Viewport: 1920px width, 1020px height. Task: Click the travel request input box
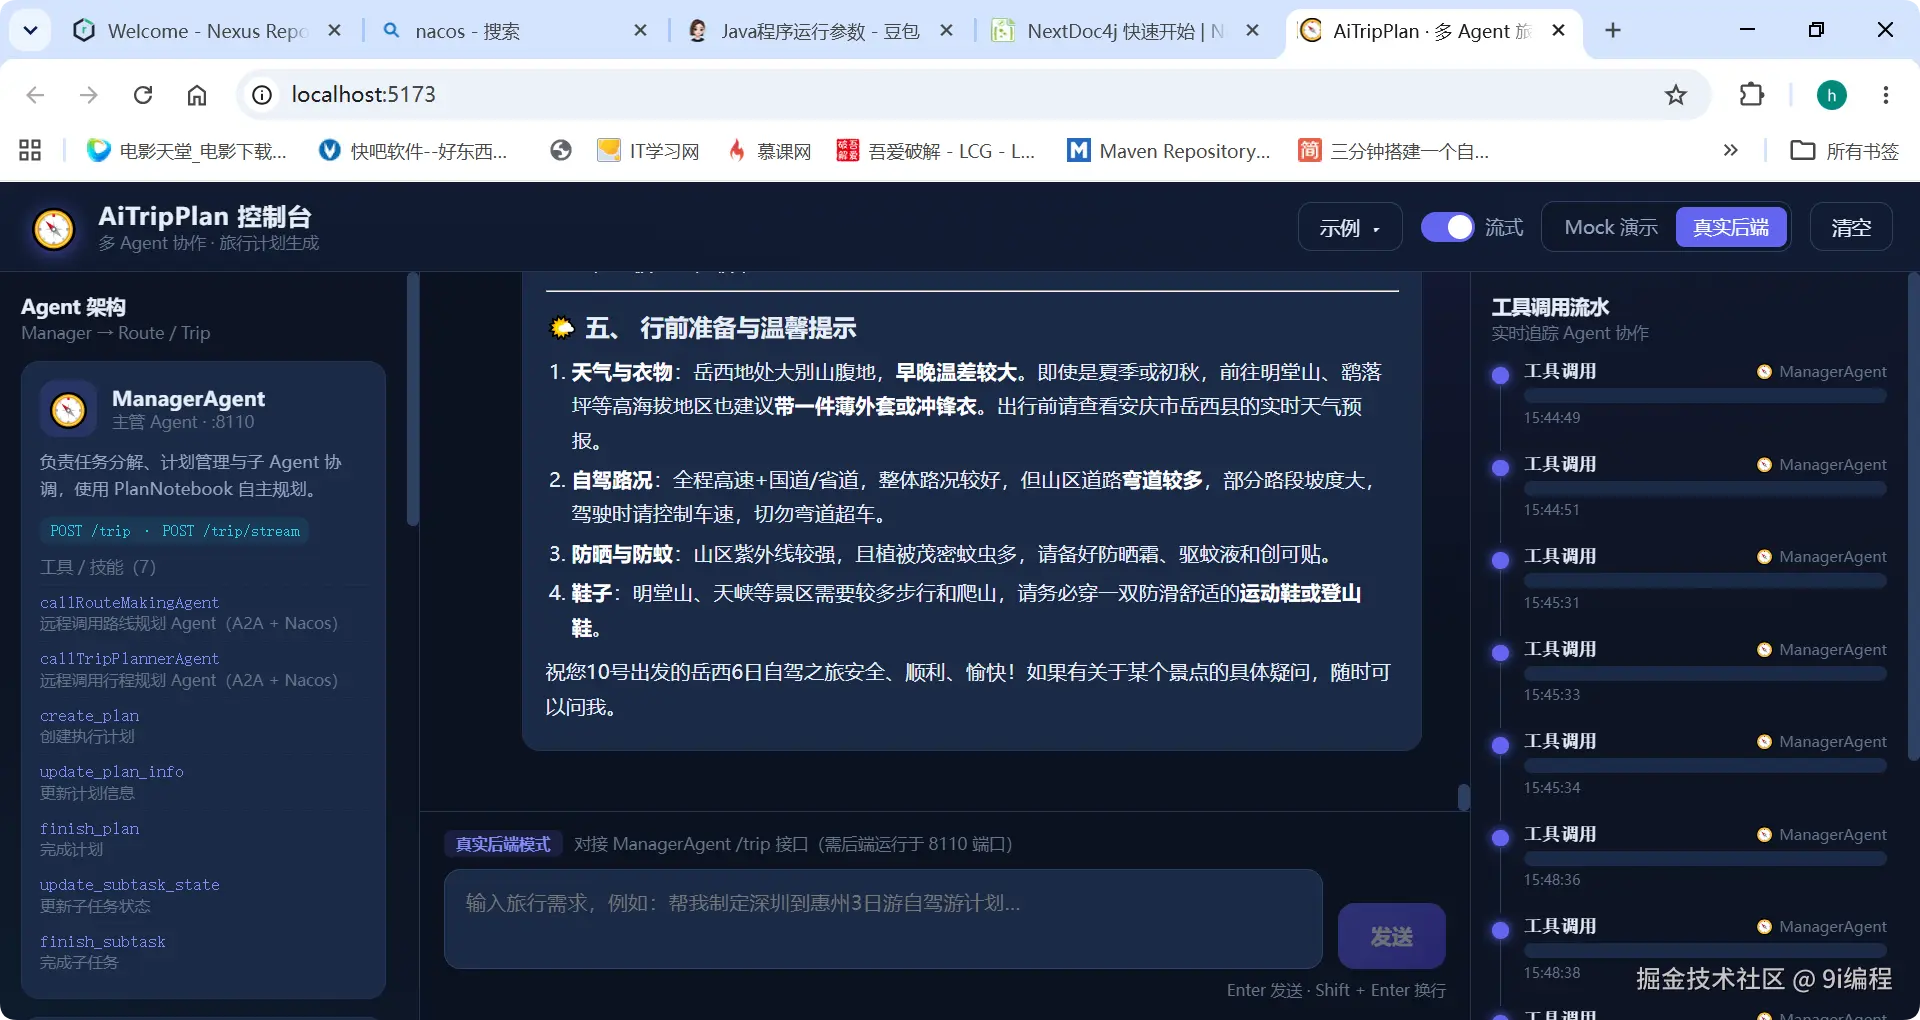pos(883,919)
